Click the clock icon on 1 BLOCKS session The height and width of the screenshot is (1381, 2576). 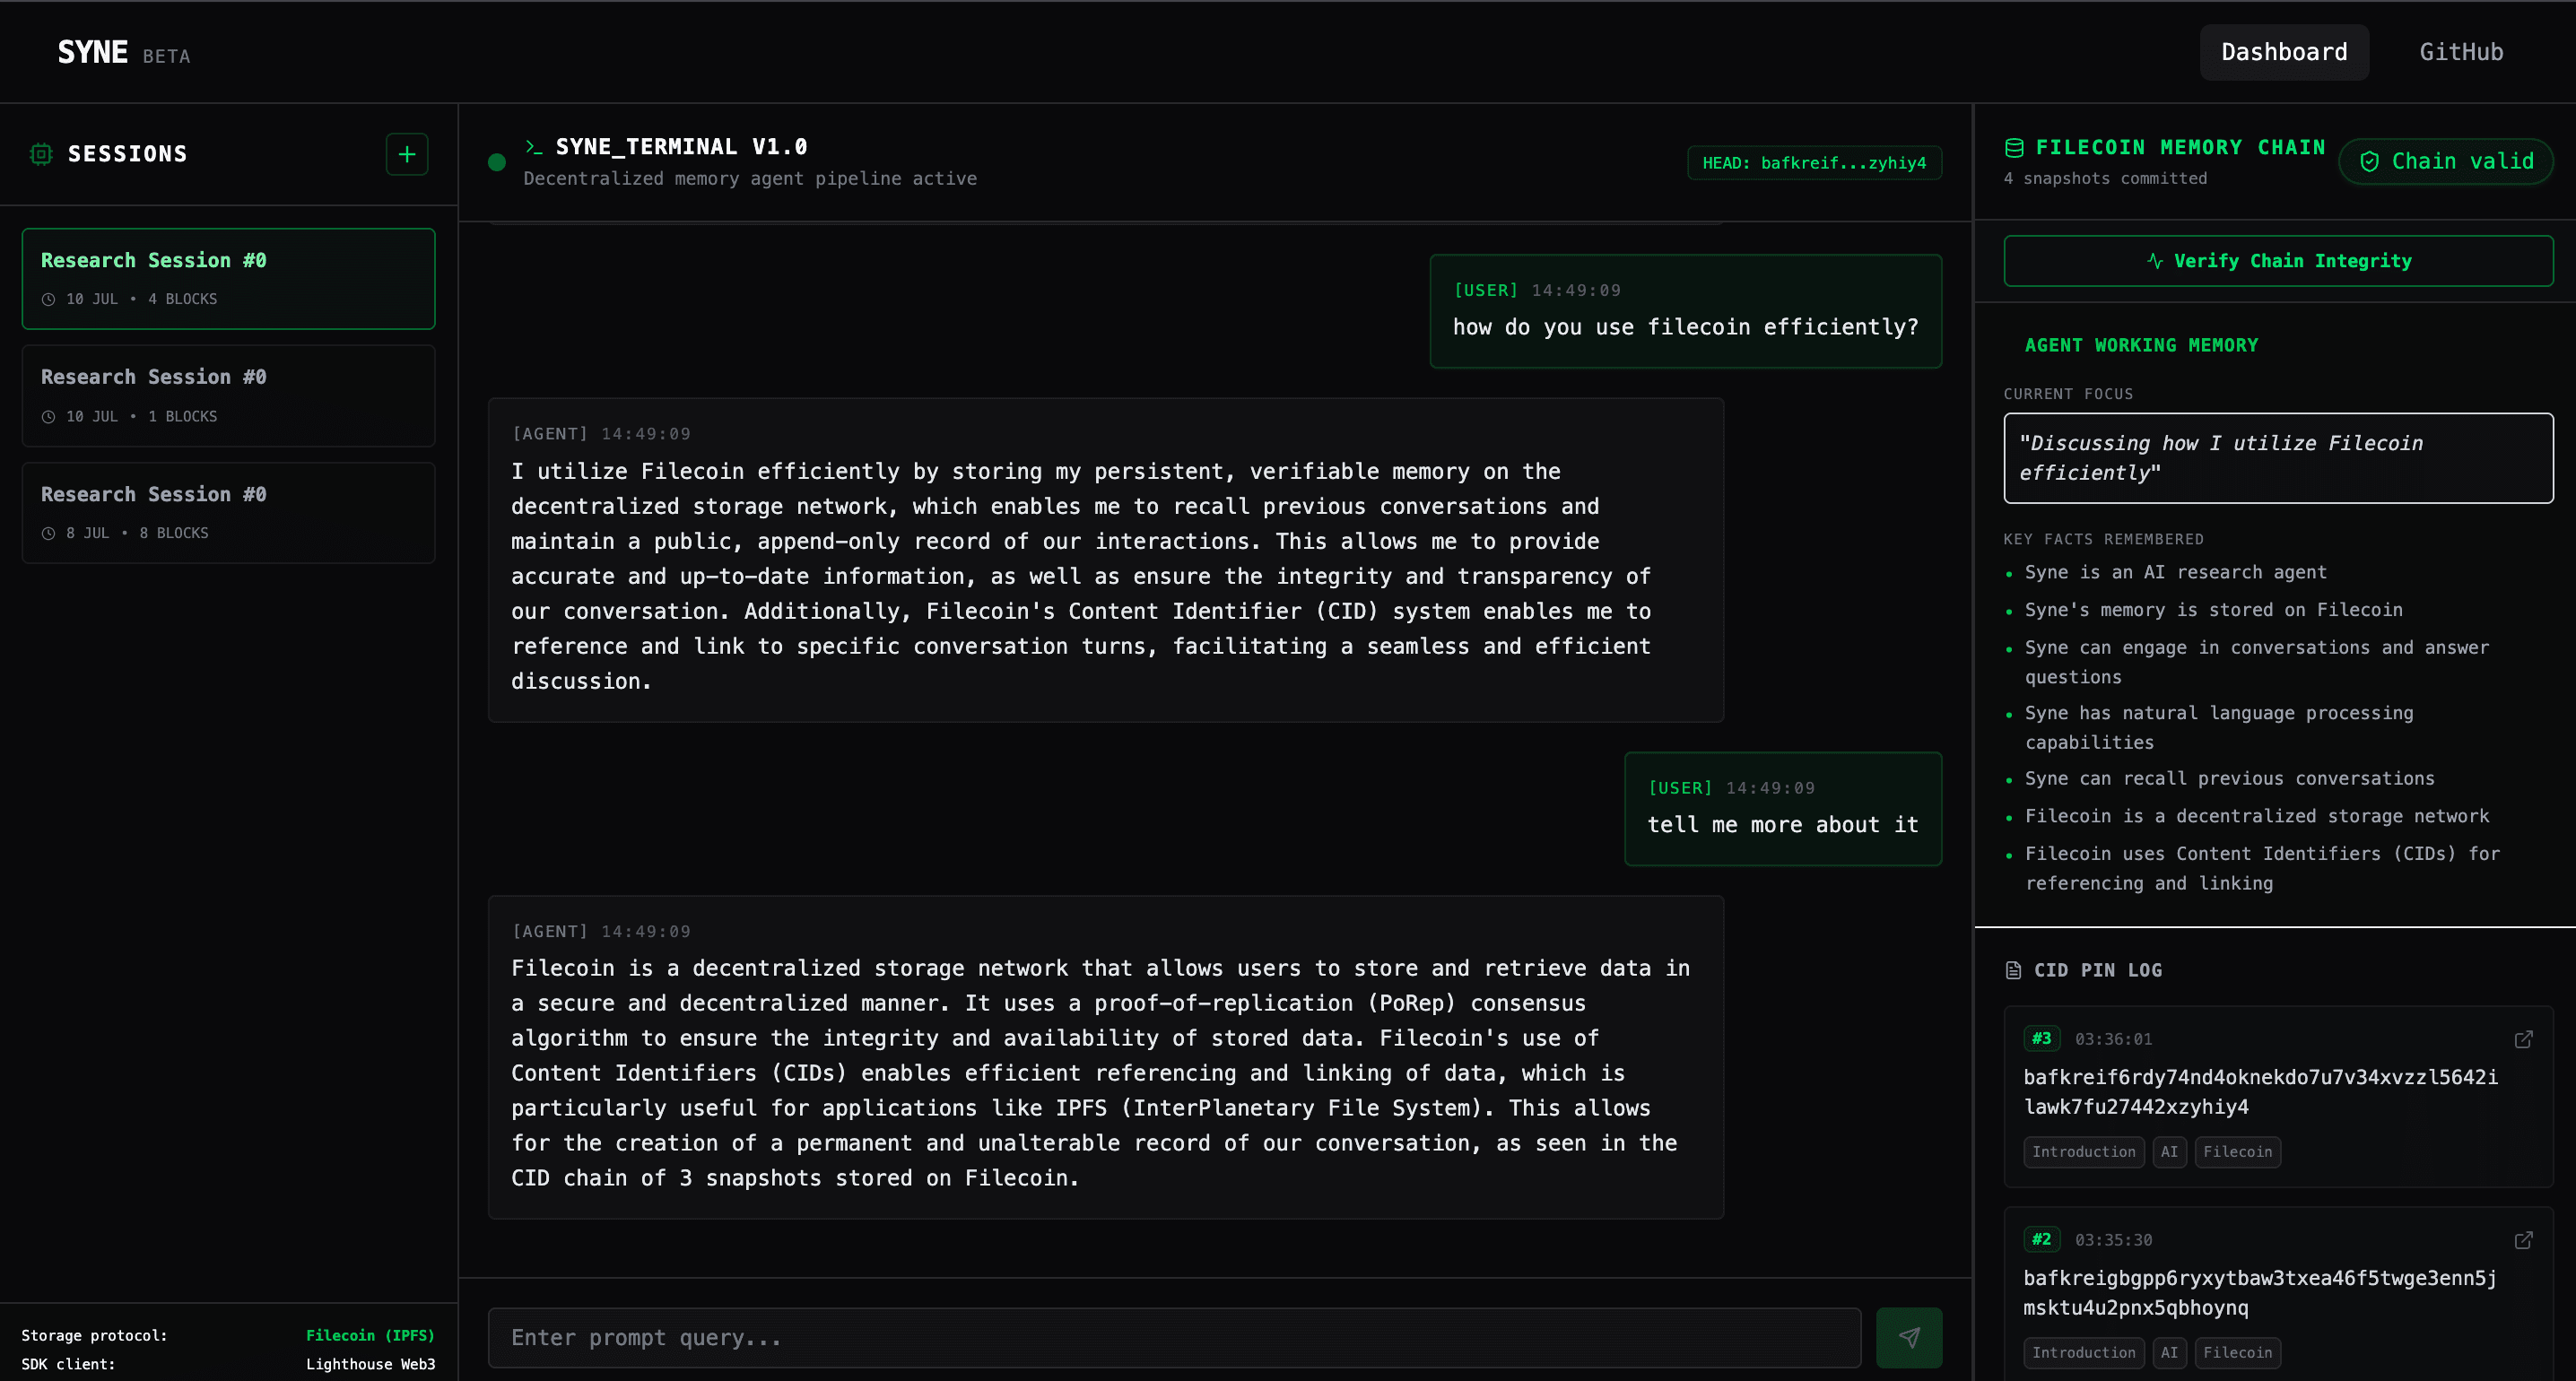point(48,416)
